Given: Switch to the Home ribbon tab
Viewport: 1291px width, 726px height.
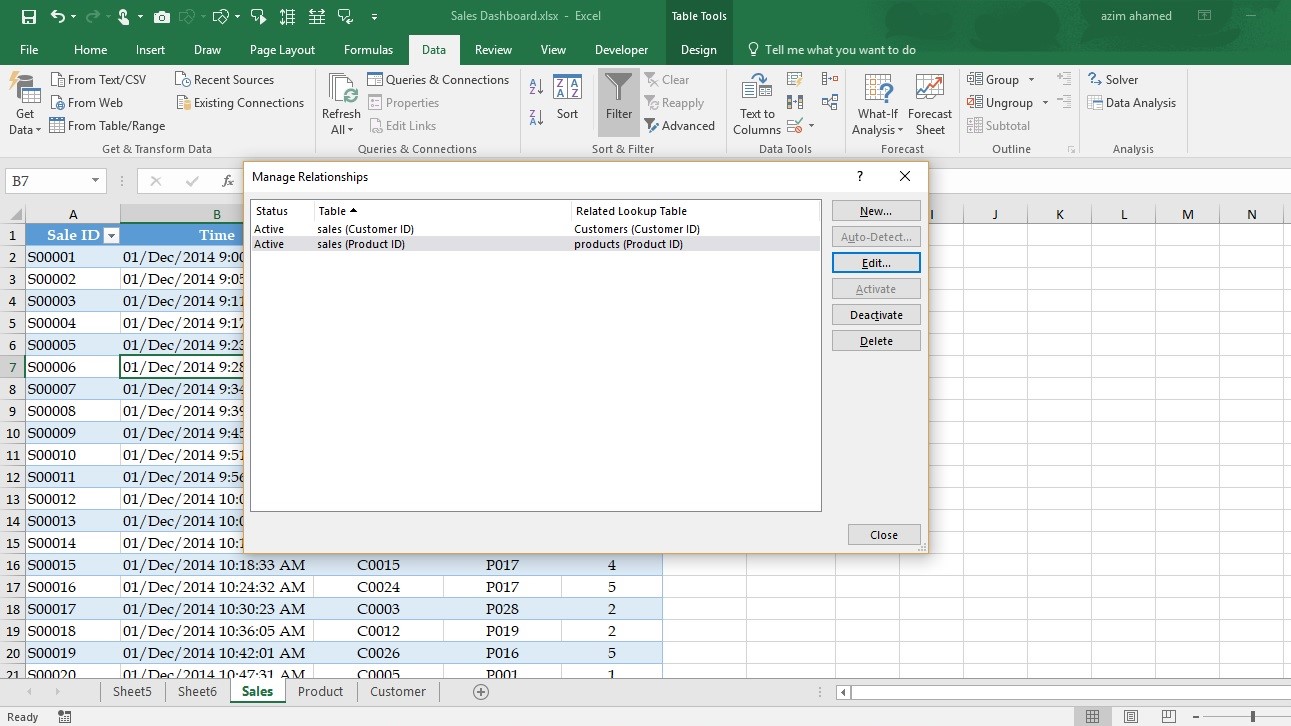Looking at the screenshot, I should point(90,50).
